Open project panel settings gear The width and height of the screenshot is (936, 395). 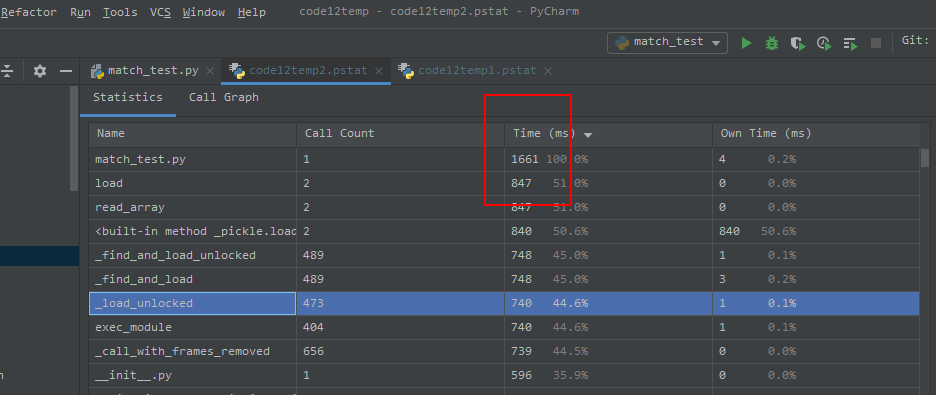[40, 71]
